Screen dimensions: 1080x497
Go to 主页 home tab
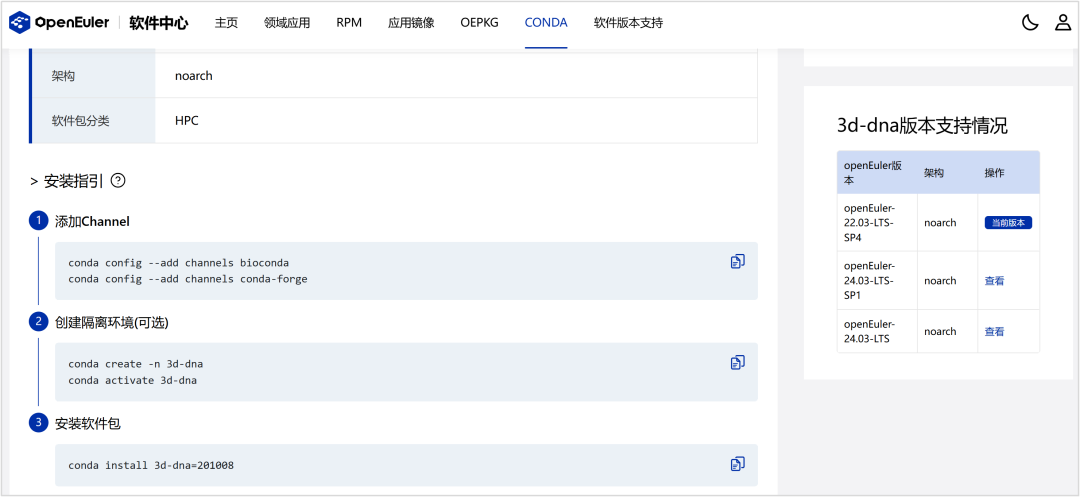coord(227,23)
